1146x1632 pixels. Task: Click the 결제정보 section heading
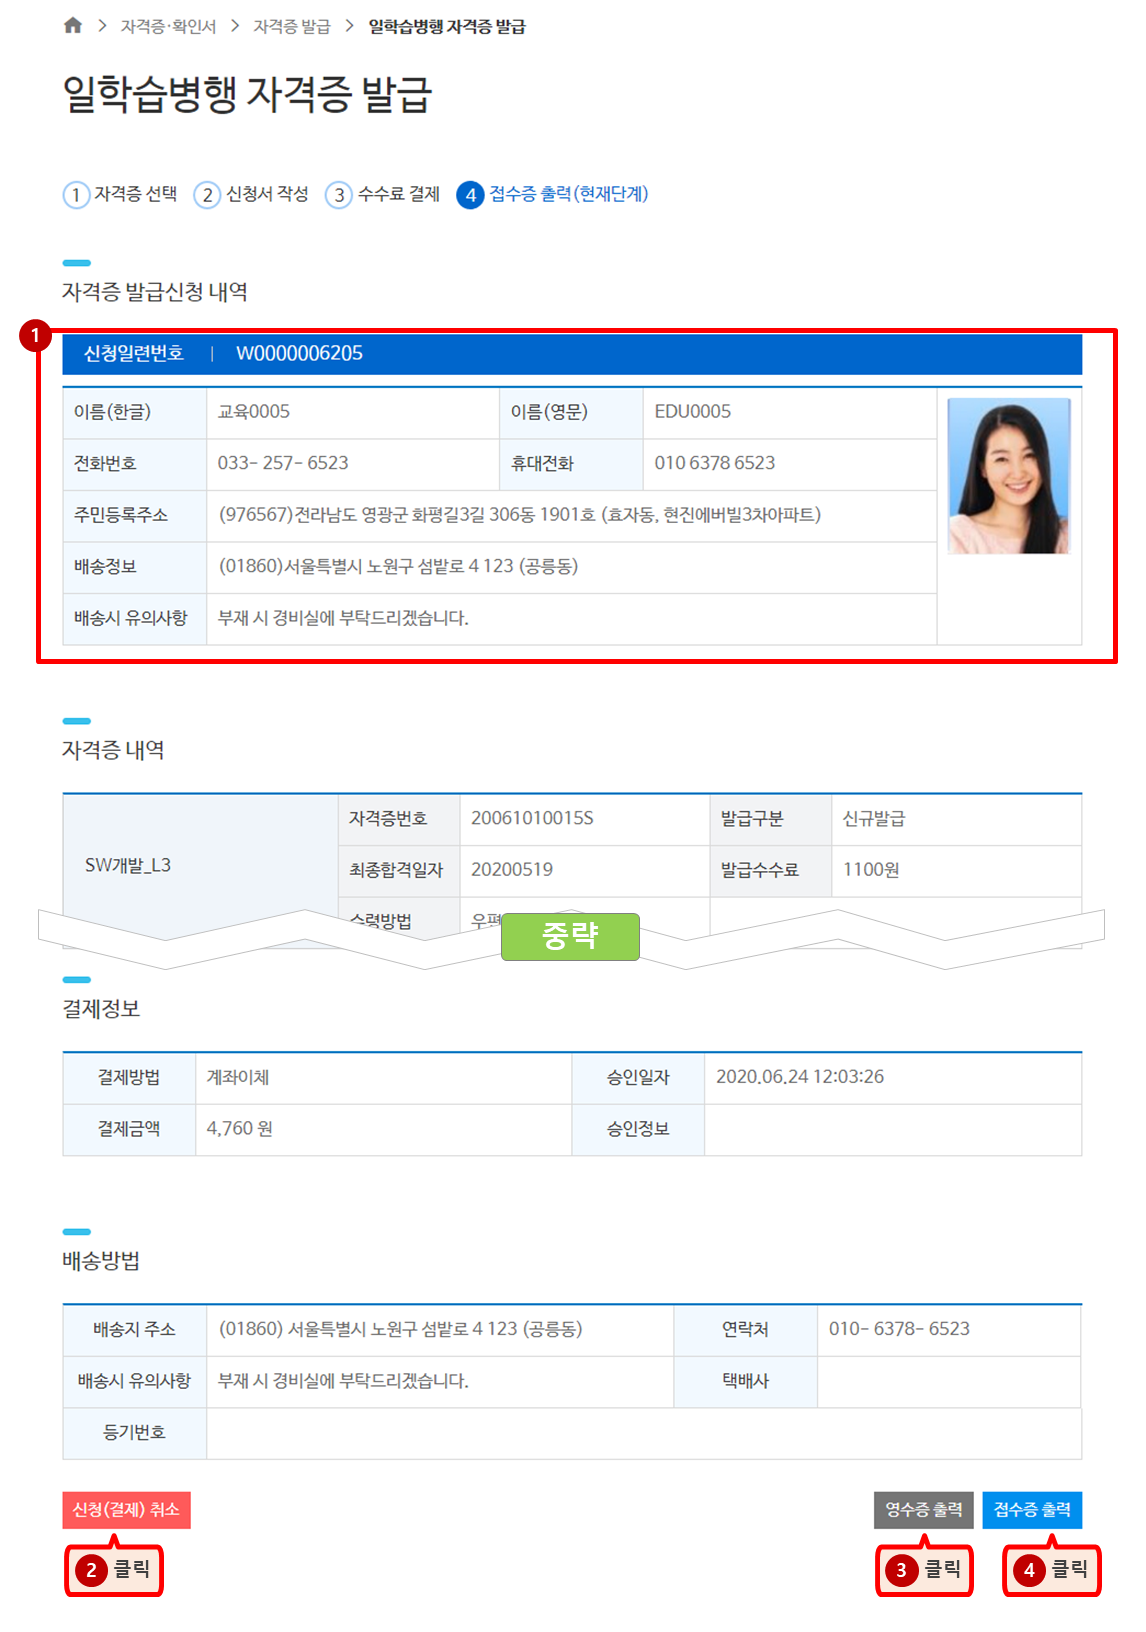101,1009
